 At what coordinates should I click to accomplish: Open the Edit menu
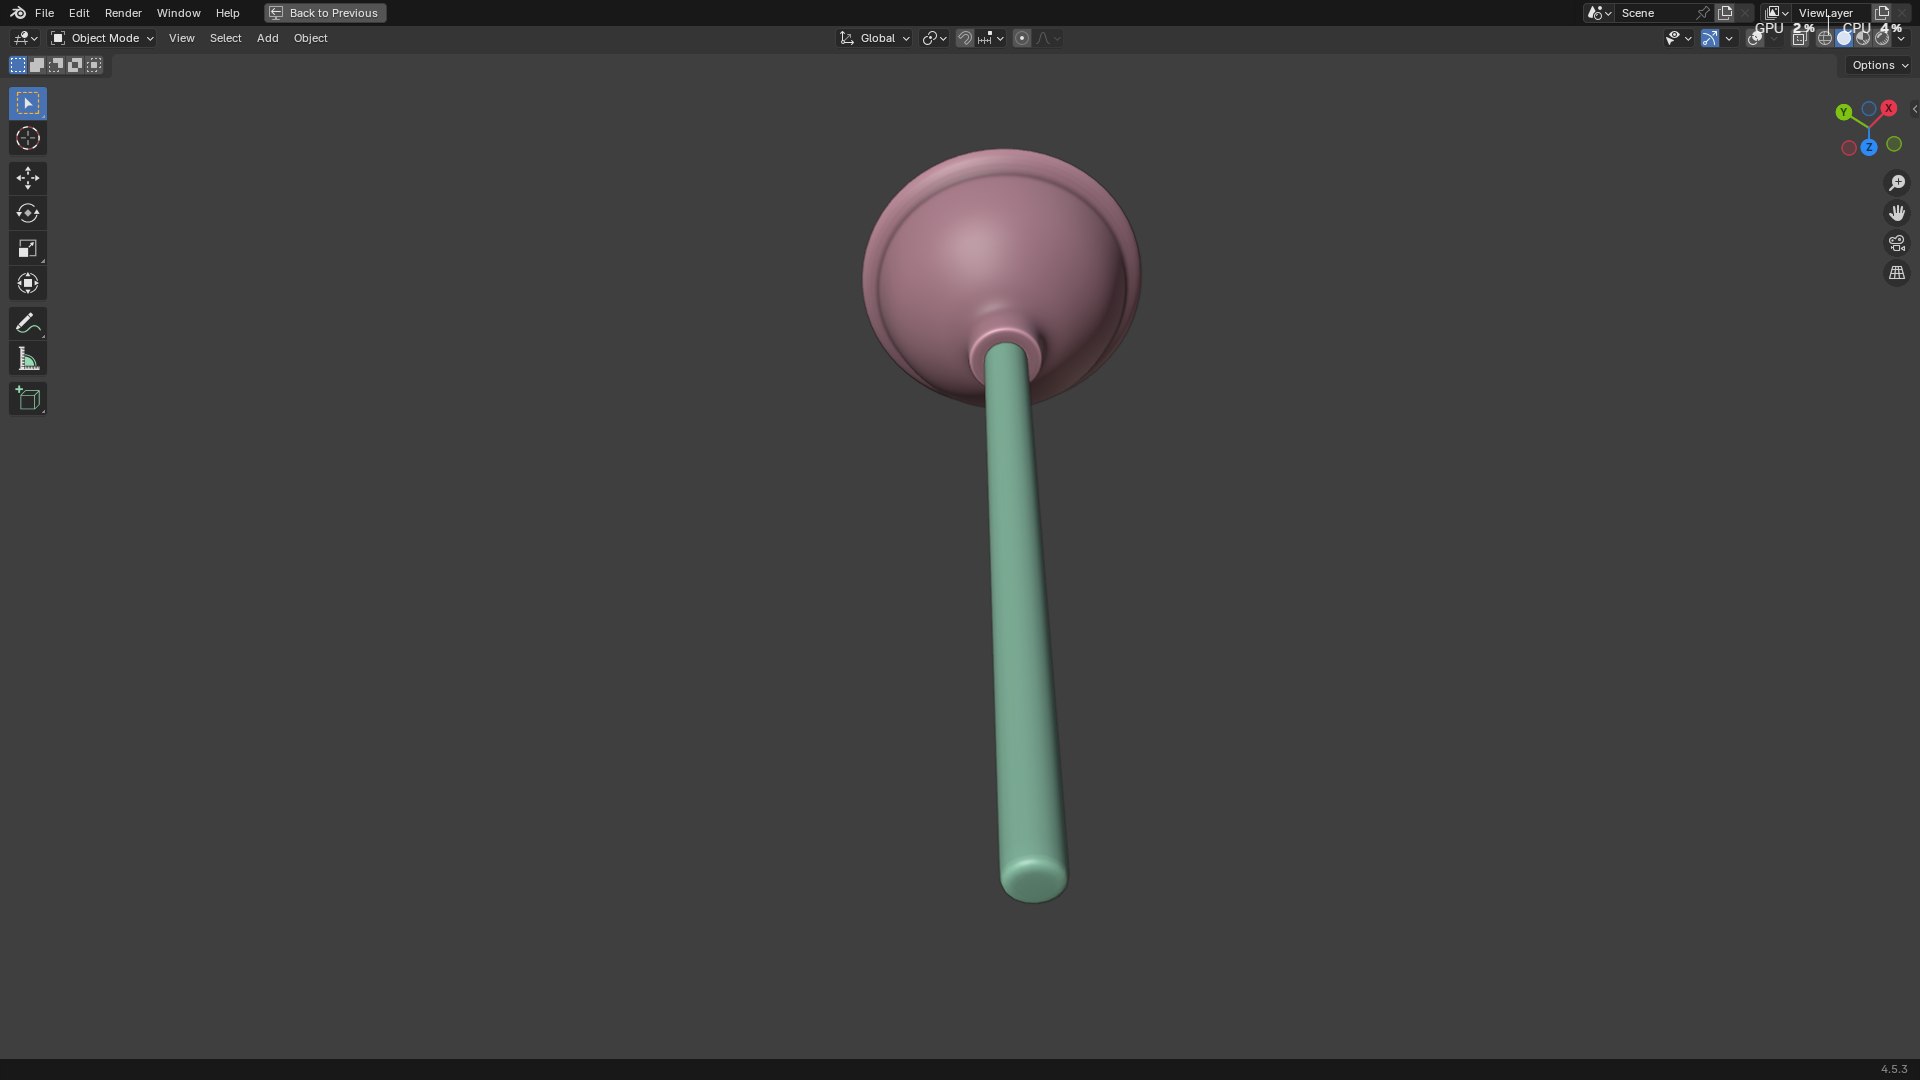point(79,13)
